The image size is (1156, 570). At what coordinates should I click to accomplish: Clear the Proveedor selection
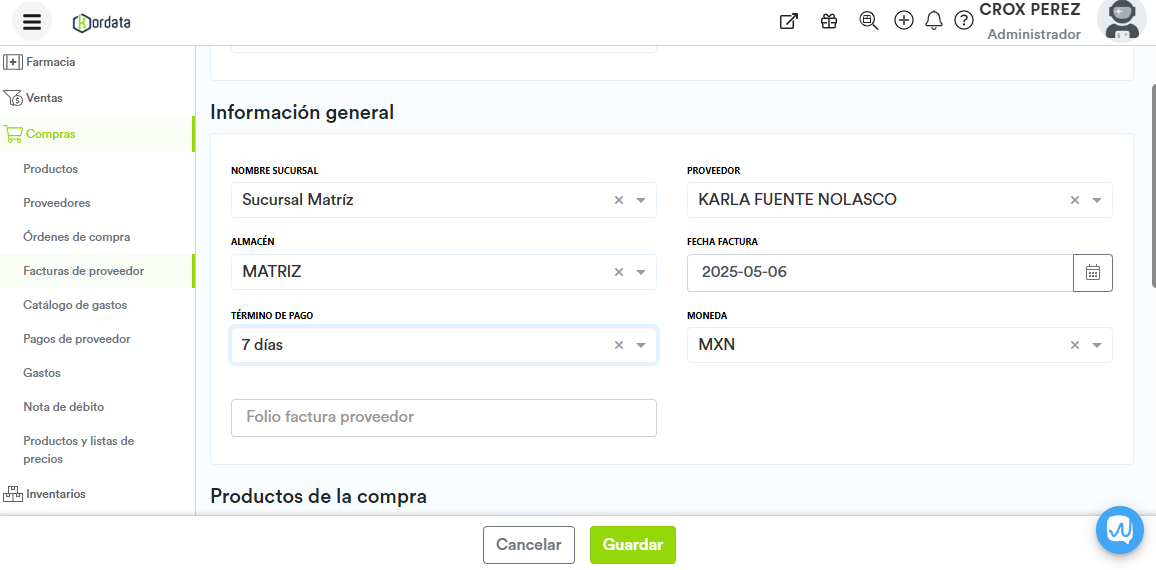pos(1075,200)
